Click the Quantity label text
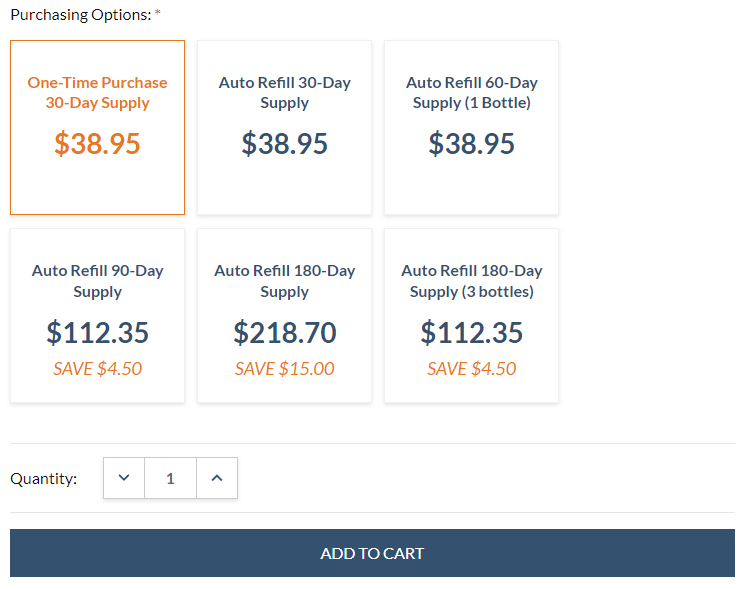 43,479
